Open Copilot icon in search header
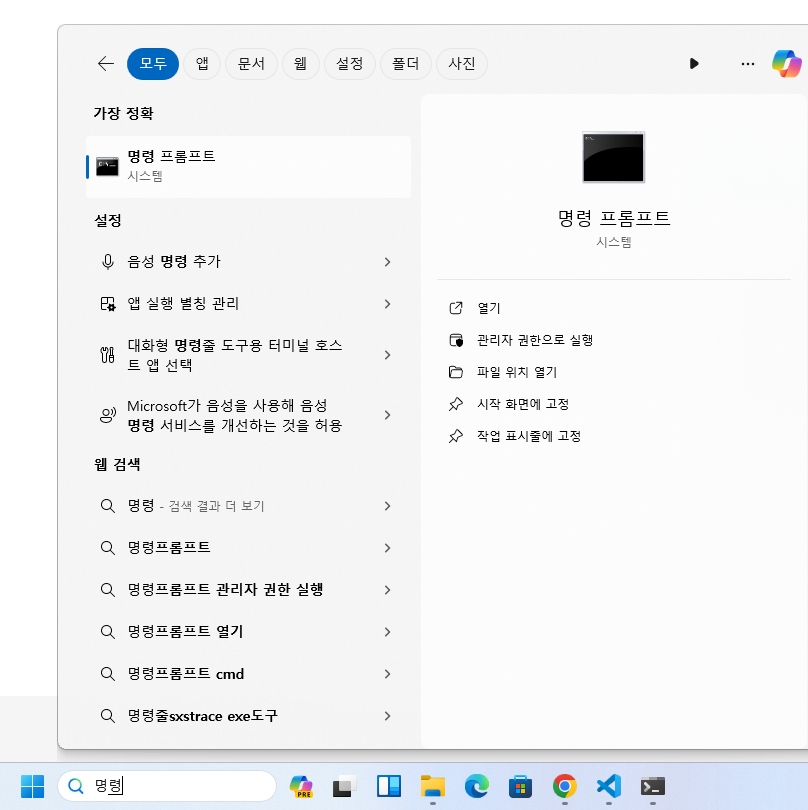 pos(786,64)
